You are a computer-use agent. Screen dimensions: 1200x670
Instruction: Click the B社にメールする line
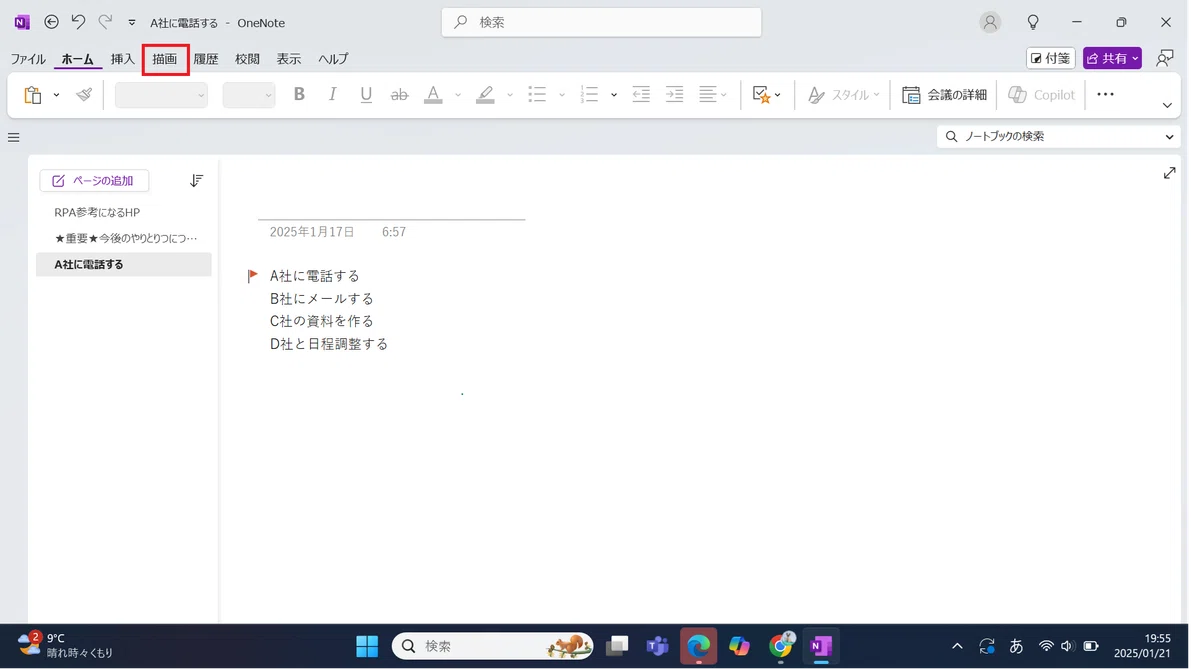tap(322, 299)
